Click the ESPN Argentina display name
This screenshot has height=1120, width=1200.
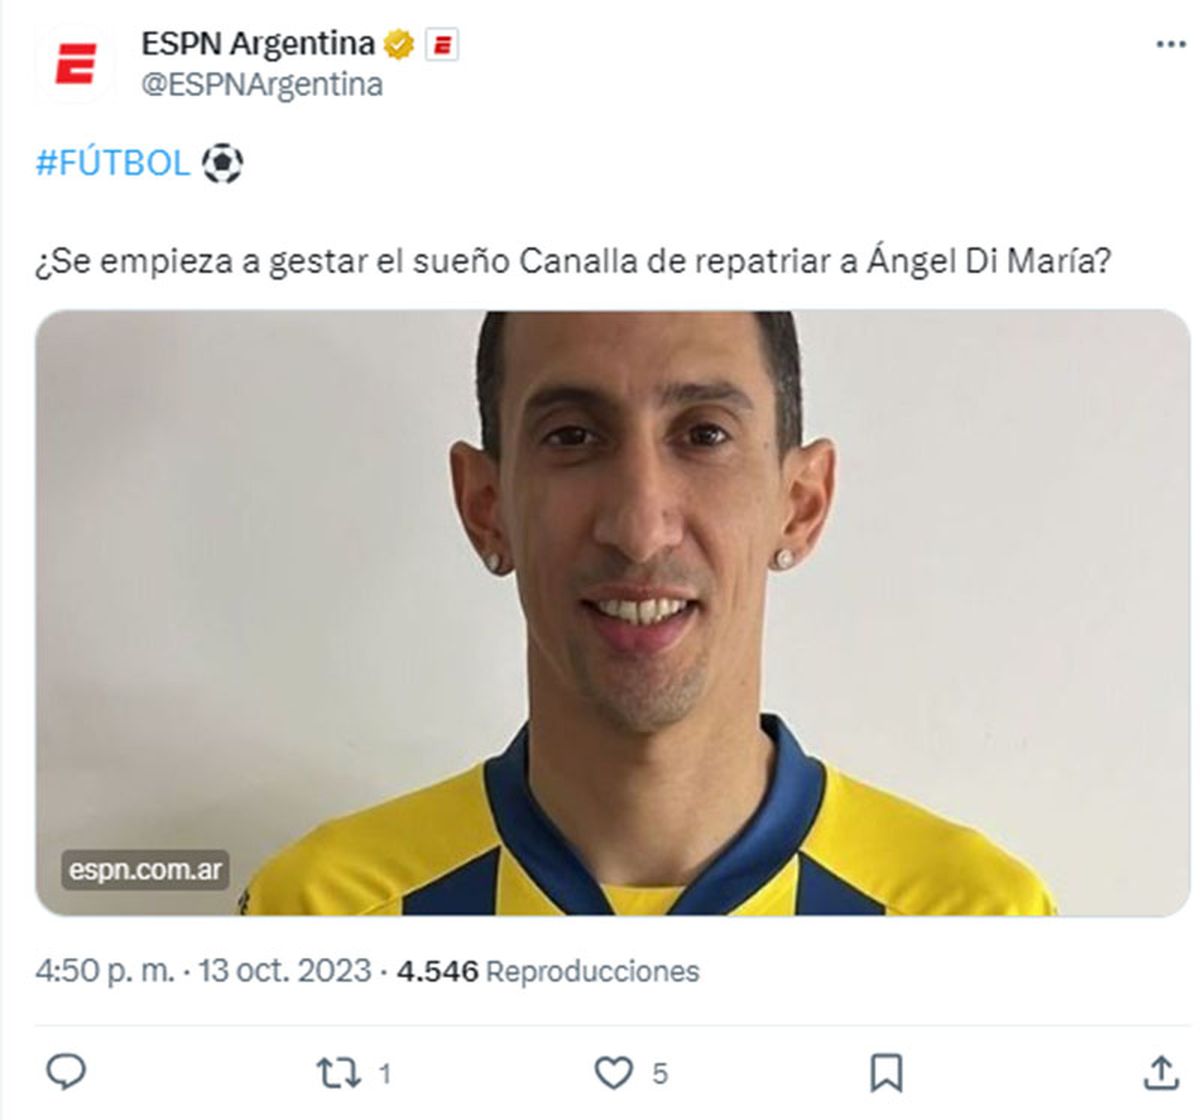258,44
